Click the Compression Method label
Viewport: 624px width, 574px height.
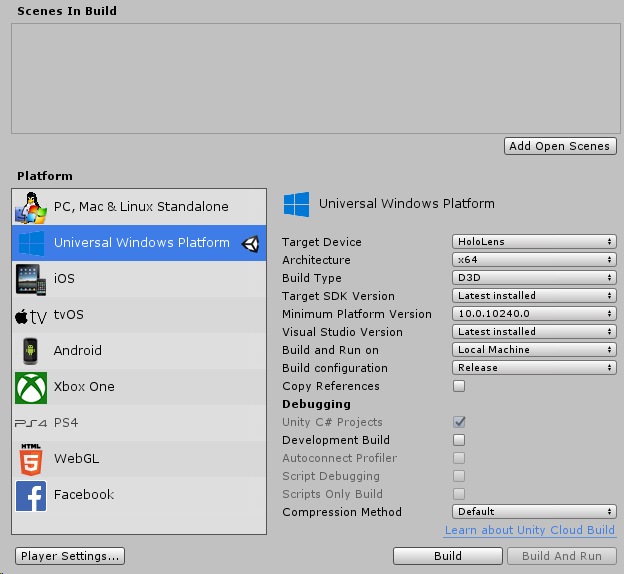[342, 512]
